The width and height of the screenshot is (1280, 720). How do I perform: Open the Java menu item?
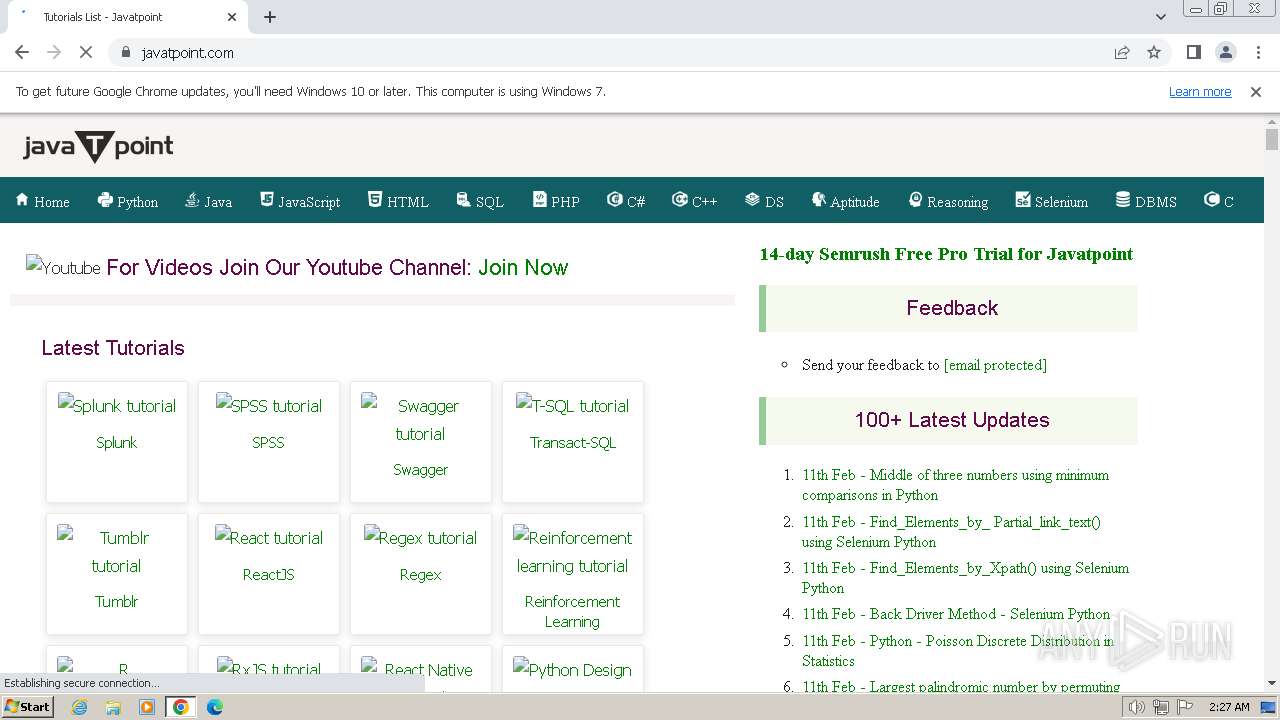[208, 201]
